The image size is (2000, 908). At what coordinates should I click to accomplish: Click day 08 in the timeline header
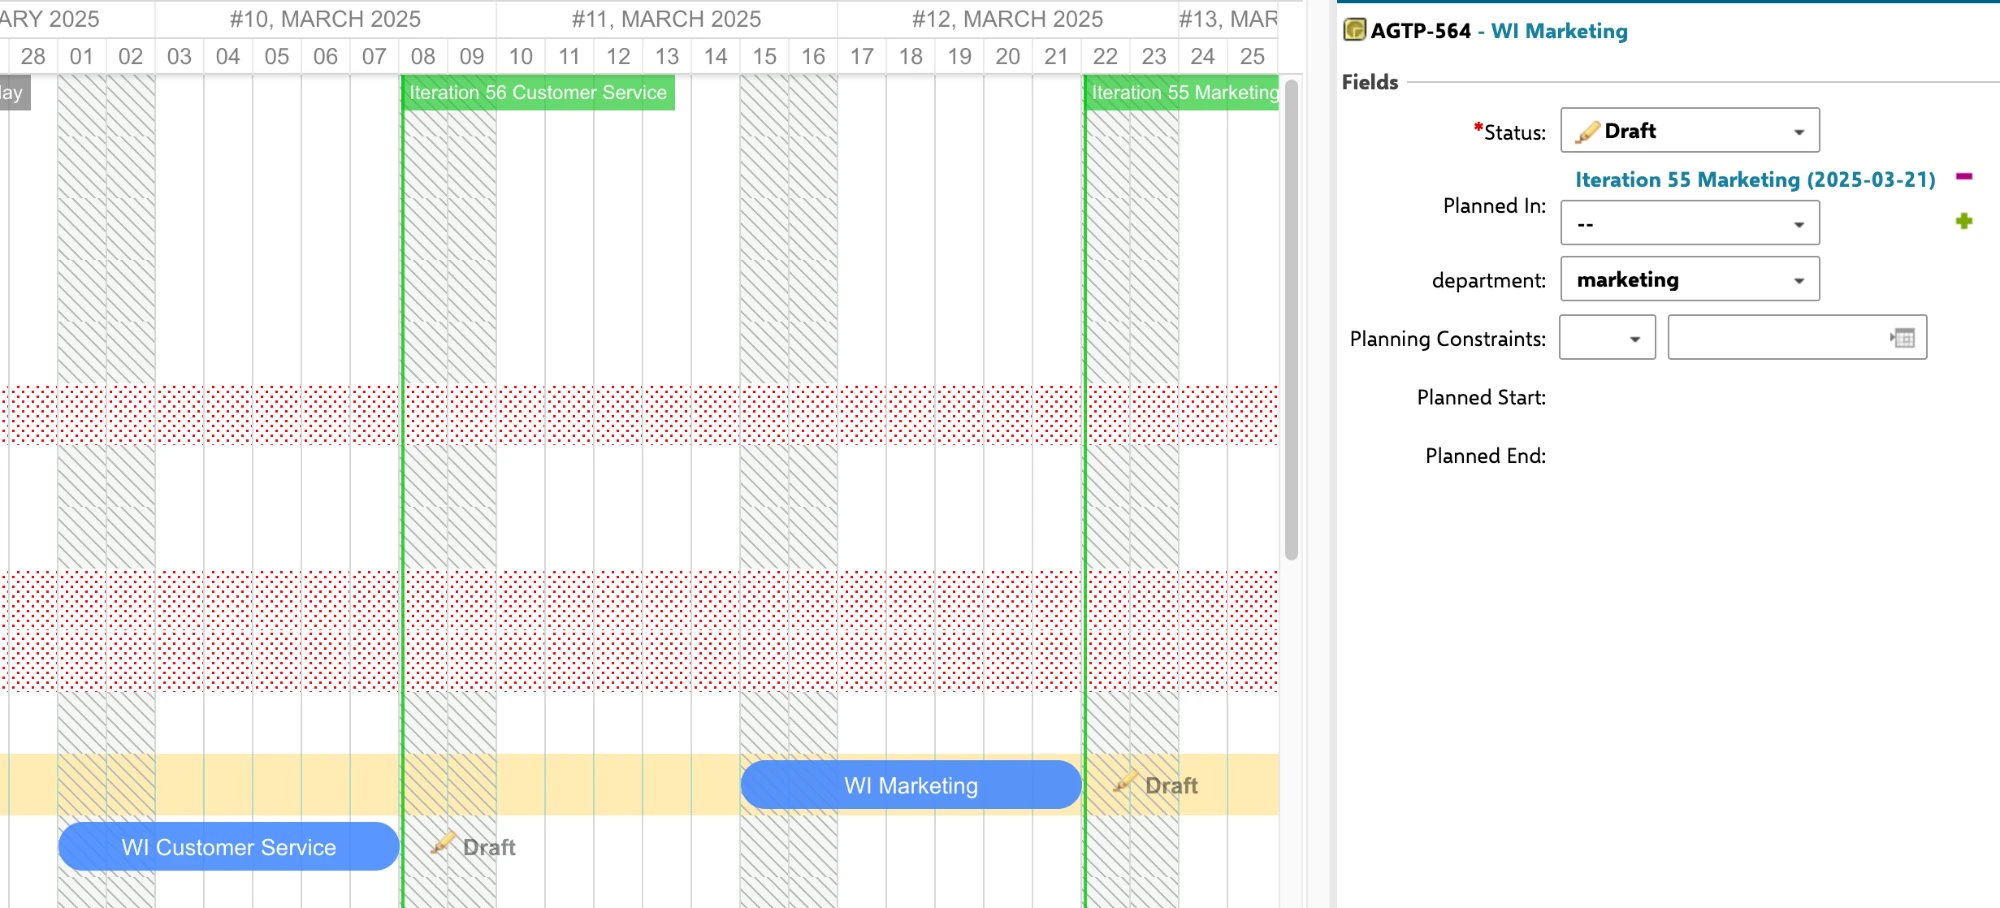423,56
